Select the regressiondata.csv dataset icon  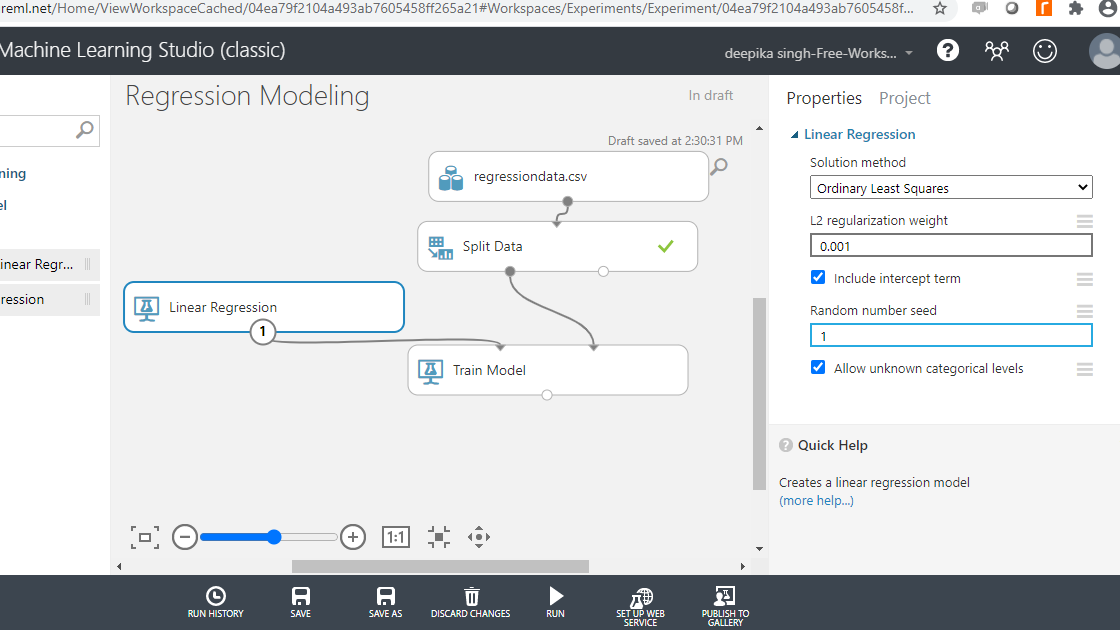click(x=451, y=177)
